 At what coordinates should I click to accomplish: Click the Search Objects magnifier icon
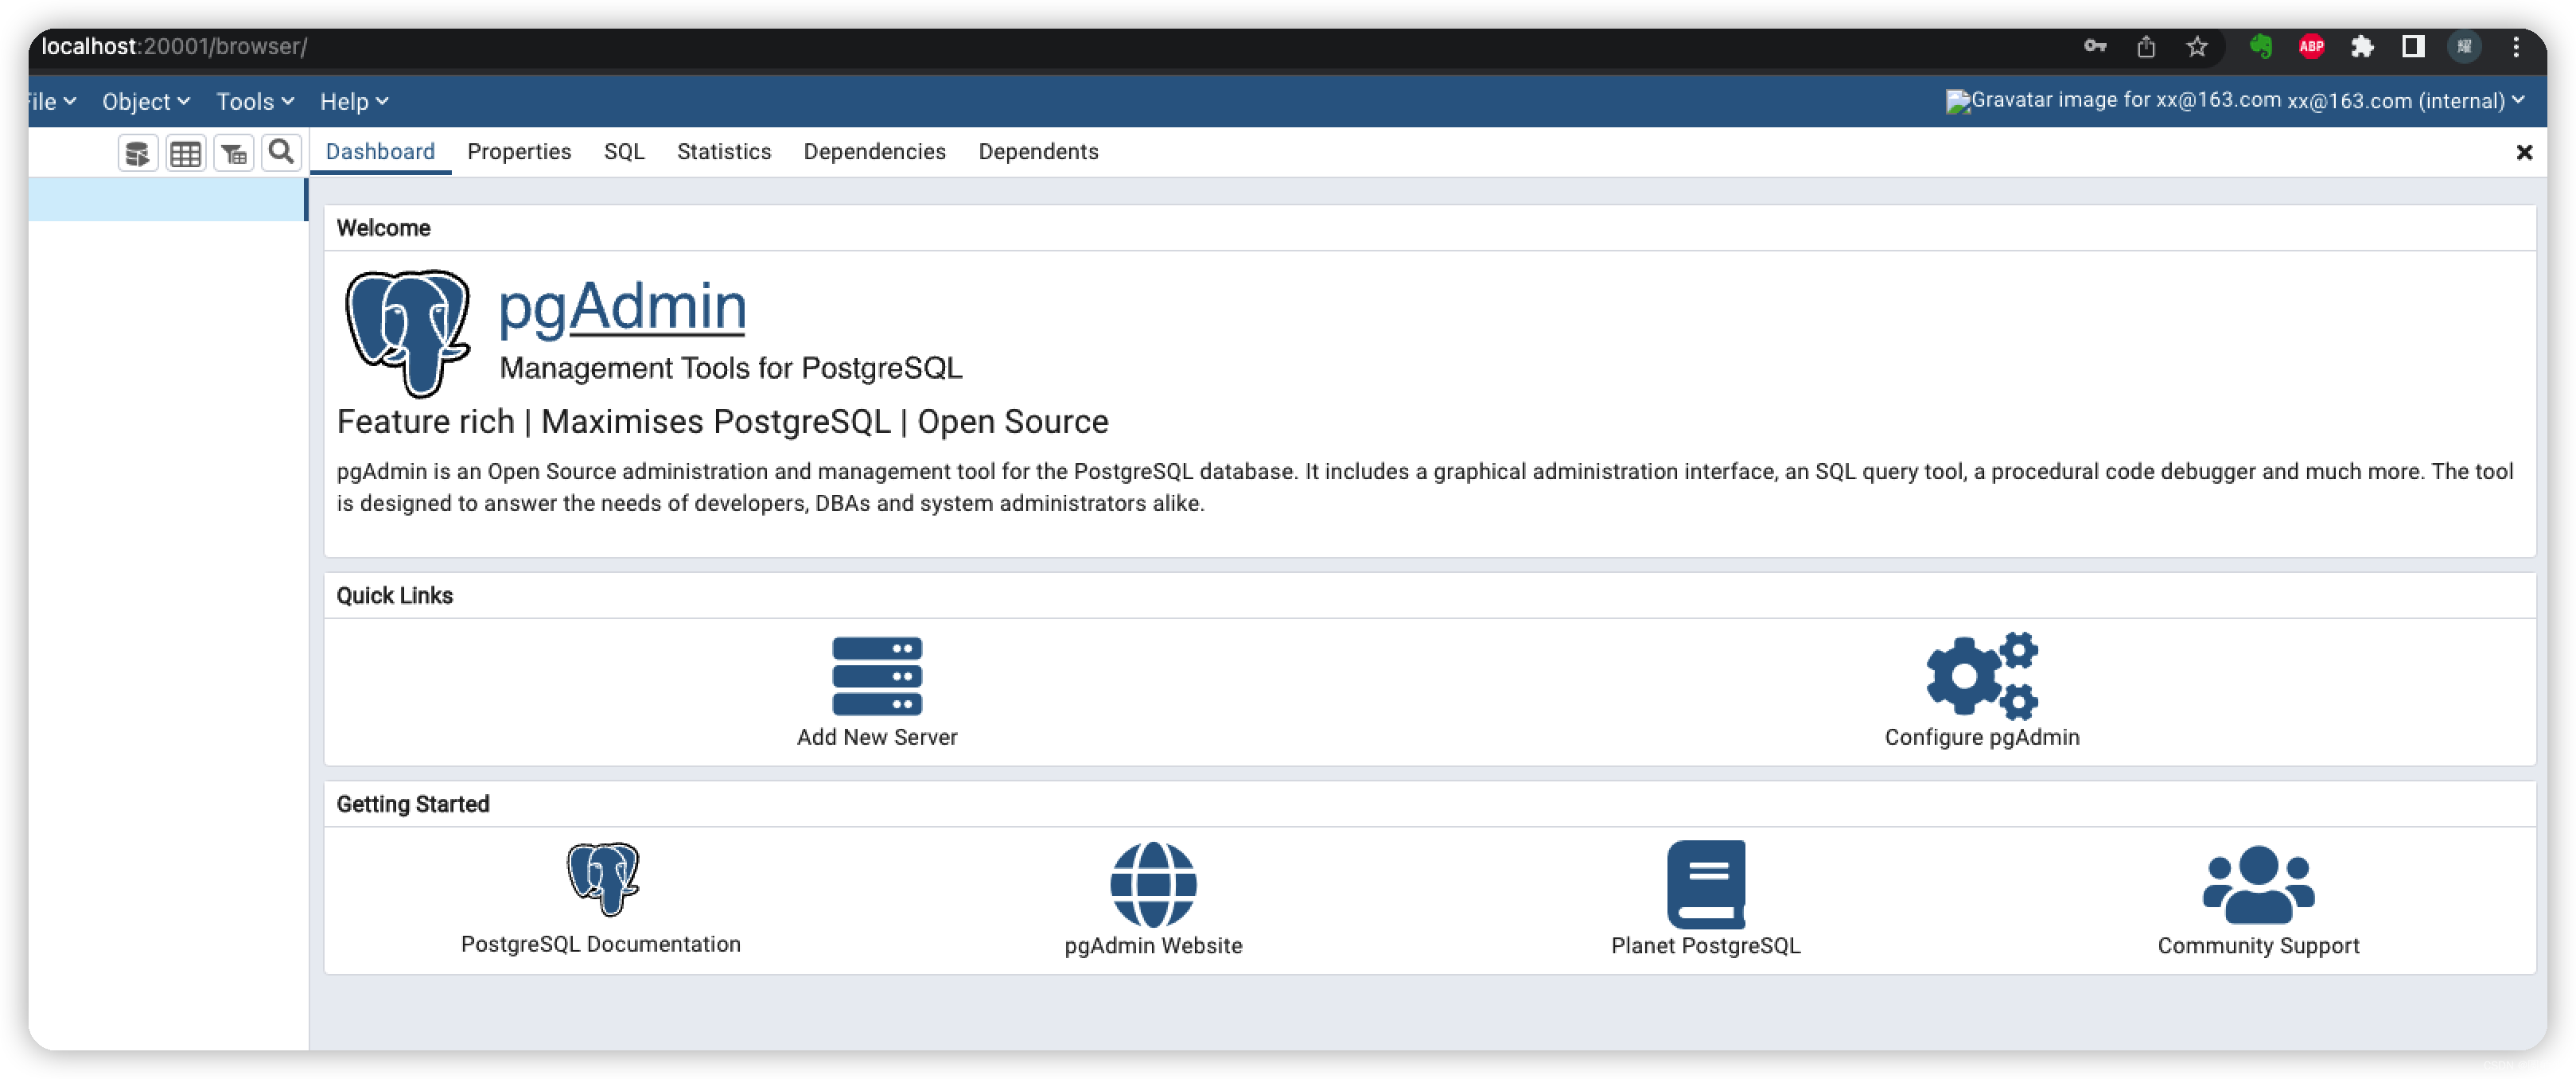tap(281, 152)
